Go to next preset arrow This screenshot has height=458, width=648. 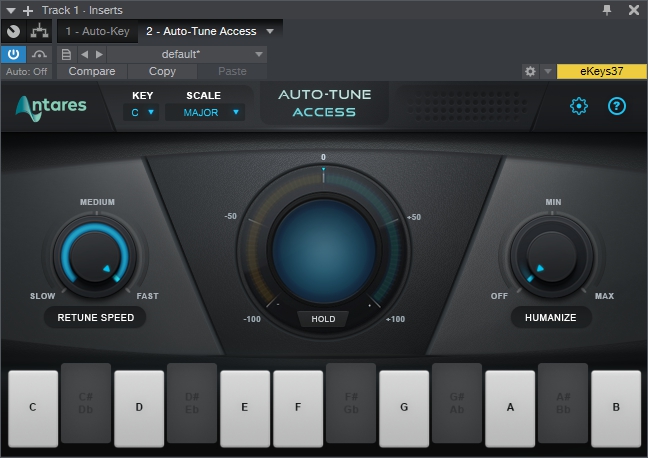[99, 54]
